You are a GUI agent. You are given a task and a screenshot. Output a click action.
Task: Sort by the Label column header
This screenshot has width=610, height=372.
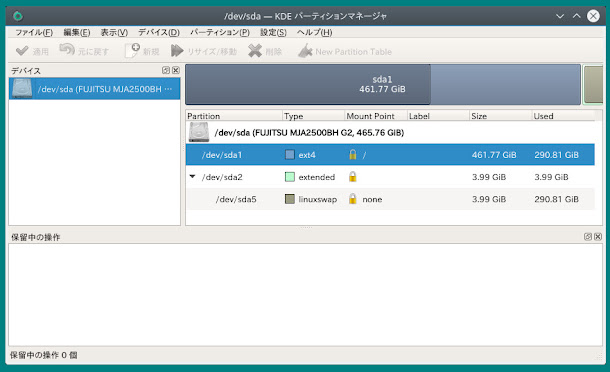pos(438,116)
